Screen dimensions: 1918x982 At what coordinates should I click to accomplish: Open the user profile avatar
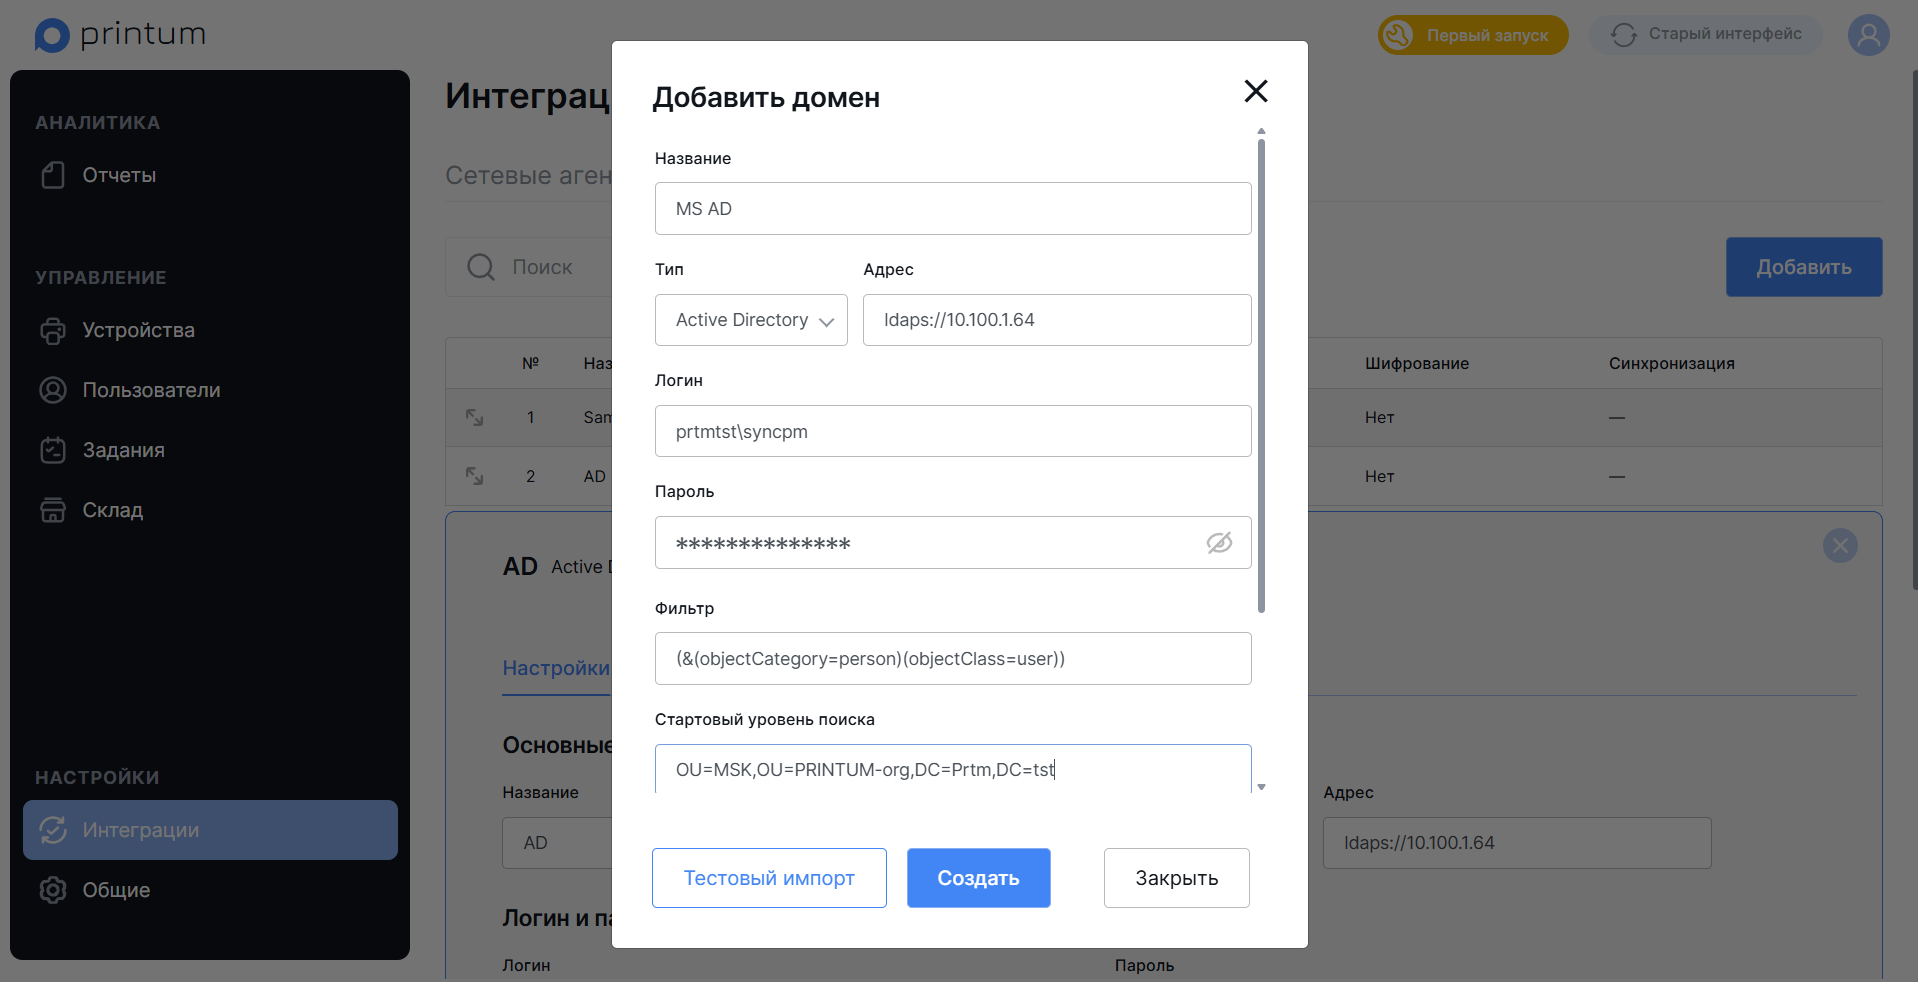1868,35
